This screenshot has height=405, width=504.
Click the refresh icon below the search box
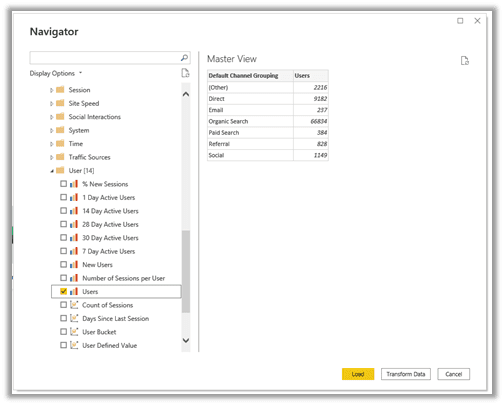click(185, 73)
